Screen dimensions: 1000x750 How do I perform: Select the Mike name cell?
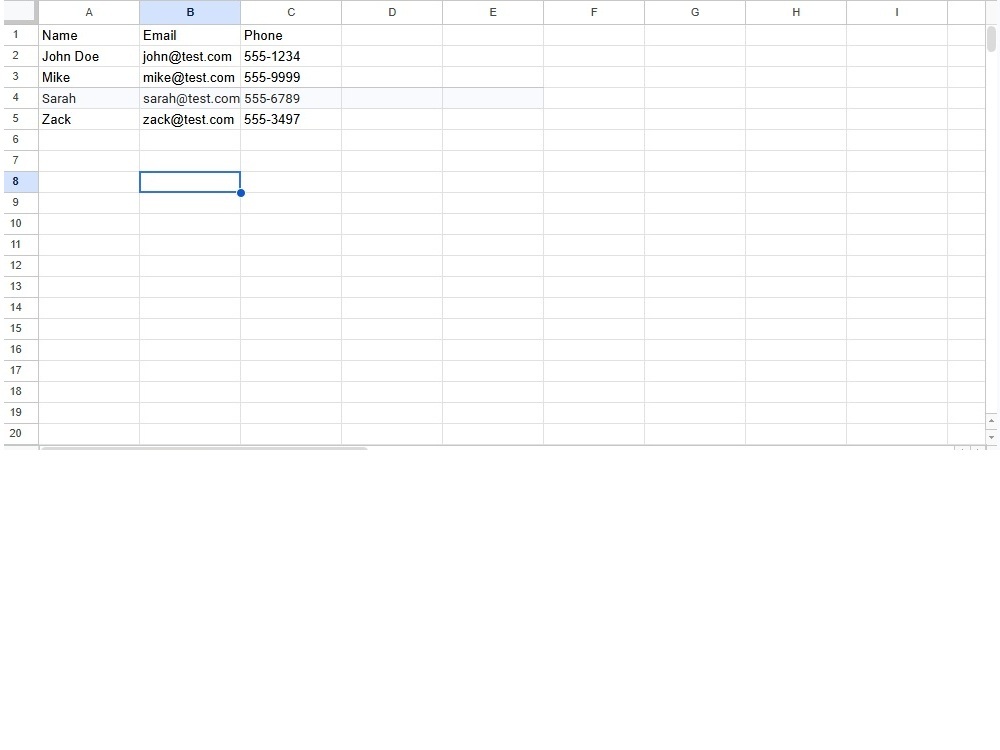(89, 77)
